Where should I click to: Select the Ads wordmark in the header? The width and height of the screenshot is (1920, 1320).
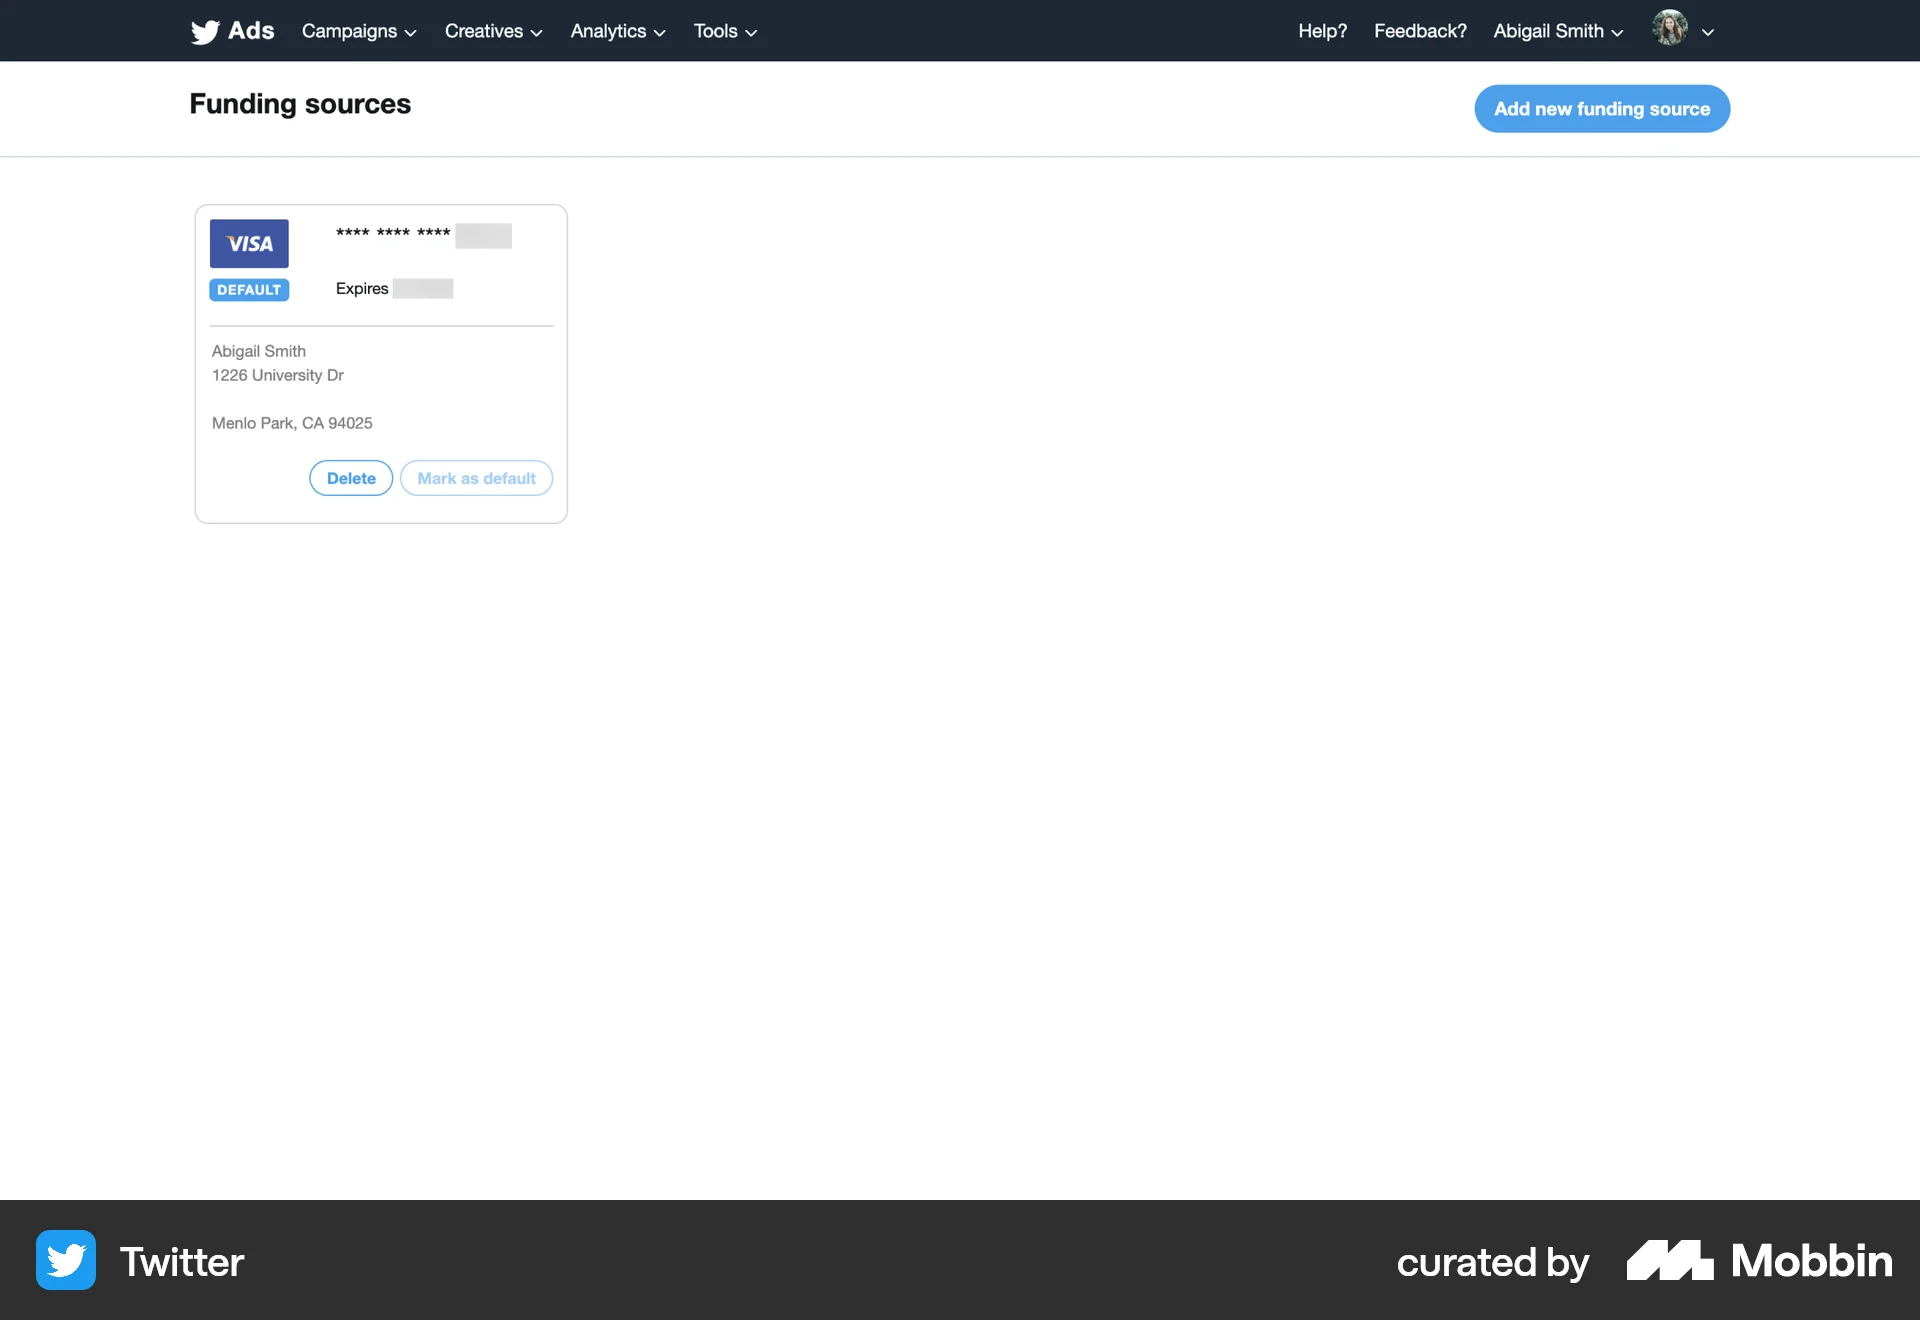[x=250, y=31]
